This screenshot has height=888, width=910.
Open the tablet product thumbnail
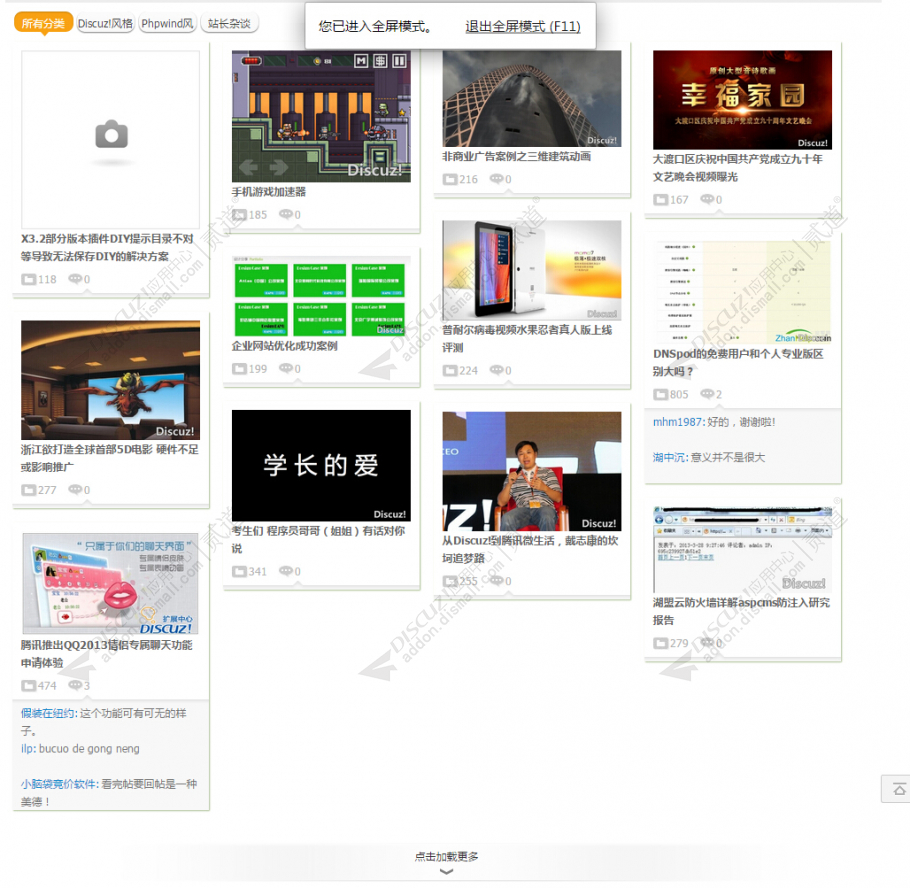[x=532, y=270]
